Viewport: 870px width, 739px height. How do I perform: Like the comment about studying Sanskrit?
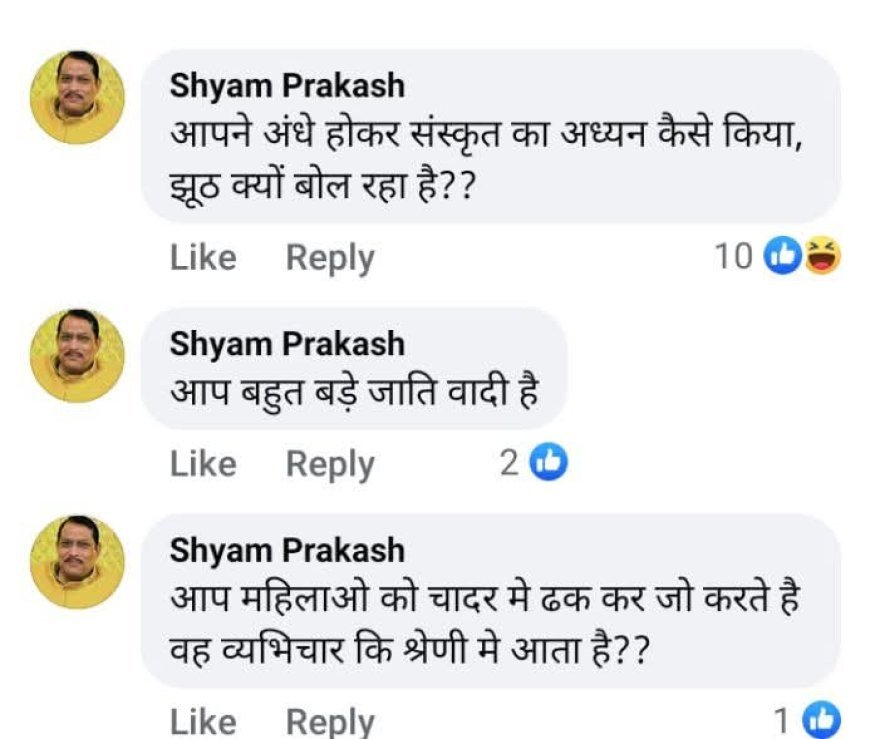[x=203, y=258]
